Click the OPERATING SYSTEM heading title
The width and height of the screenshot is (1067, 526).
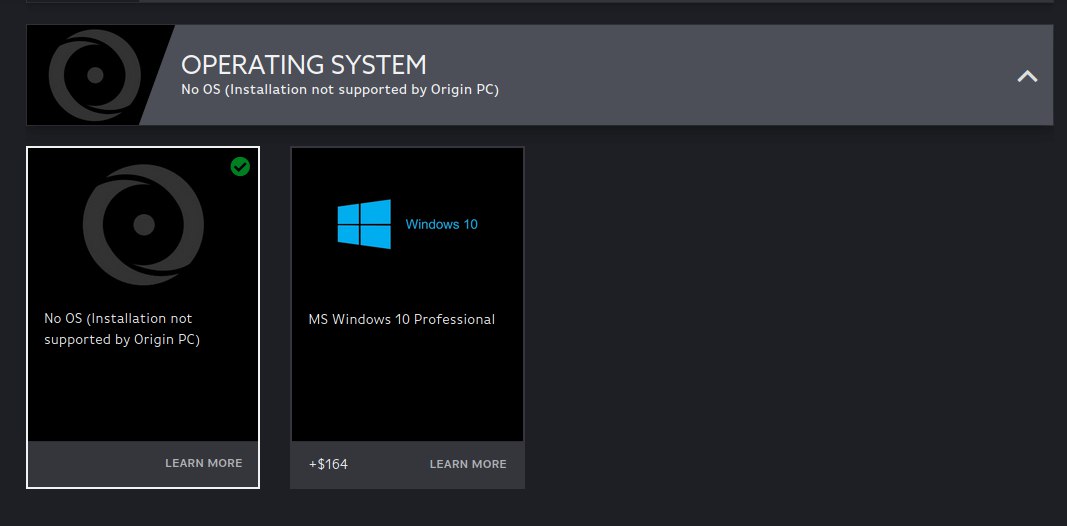click(303, 65)
